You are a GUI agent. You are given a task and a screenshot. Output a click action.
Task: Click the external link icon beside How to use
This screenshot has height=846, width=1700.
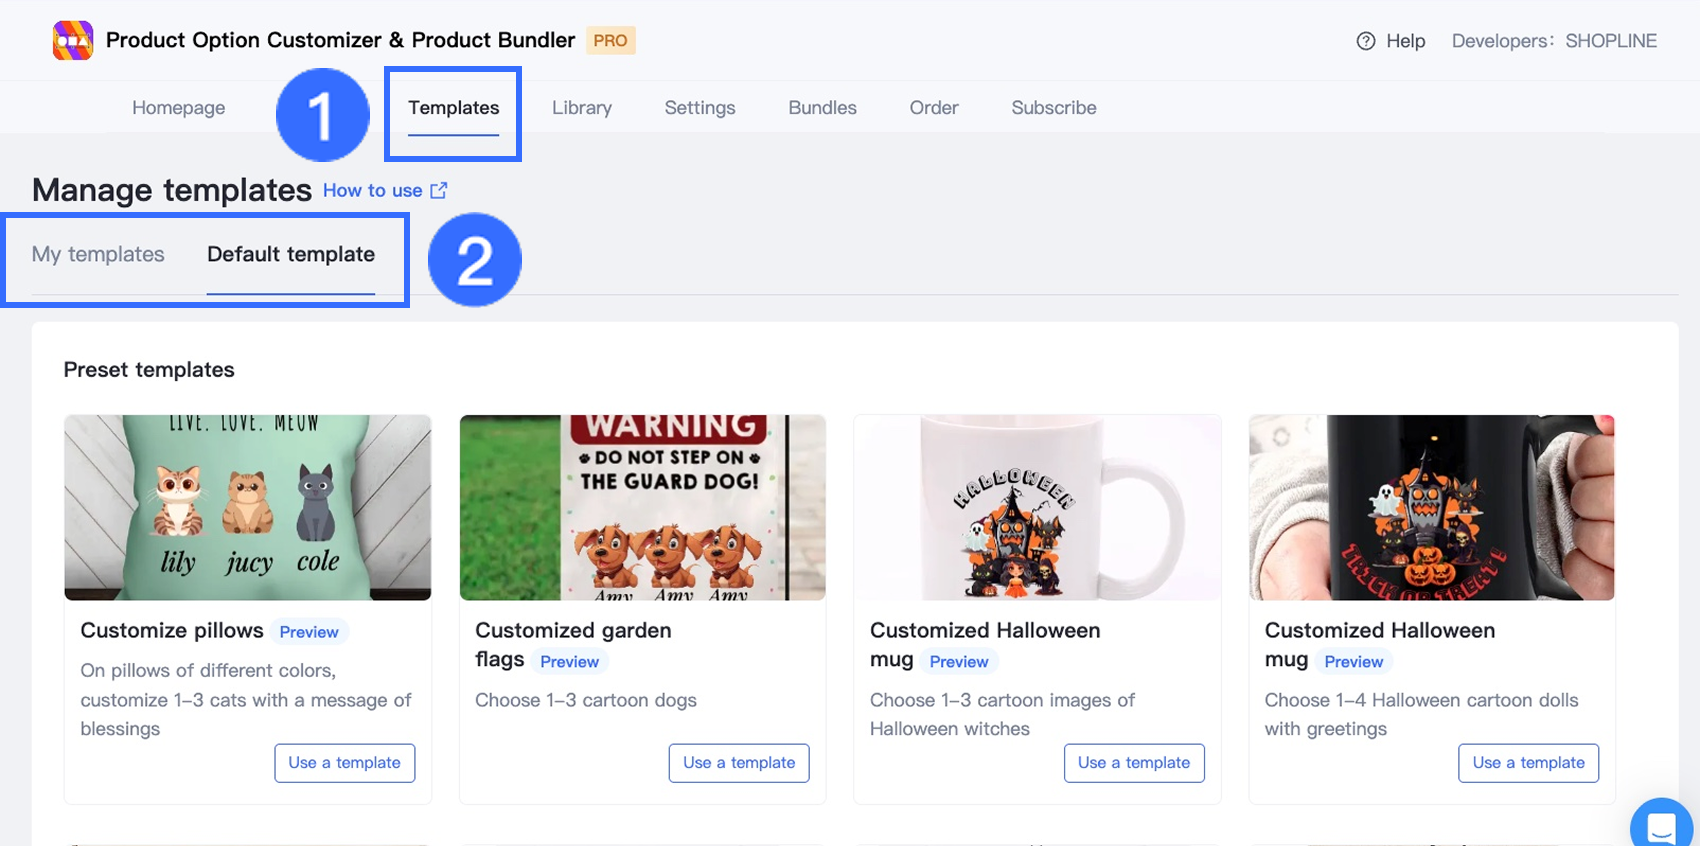click(439, 190)
